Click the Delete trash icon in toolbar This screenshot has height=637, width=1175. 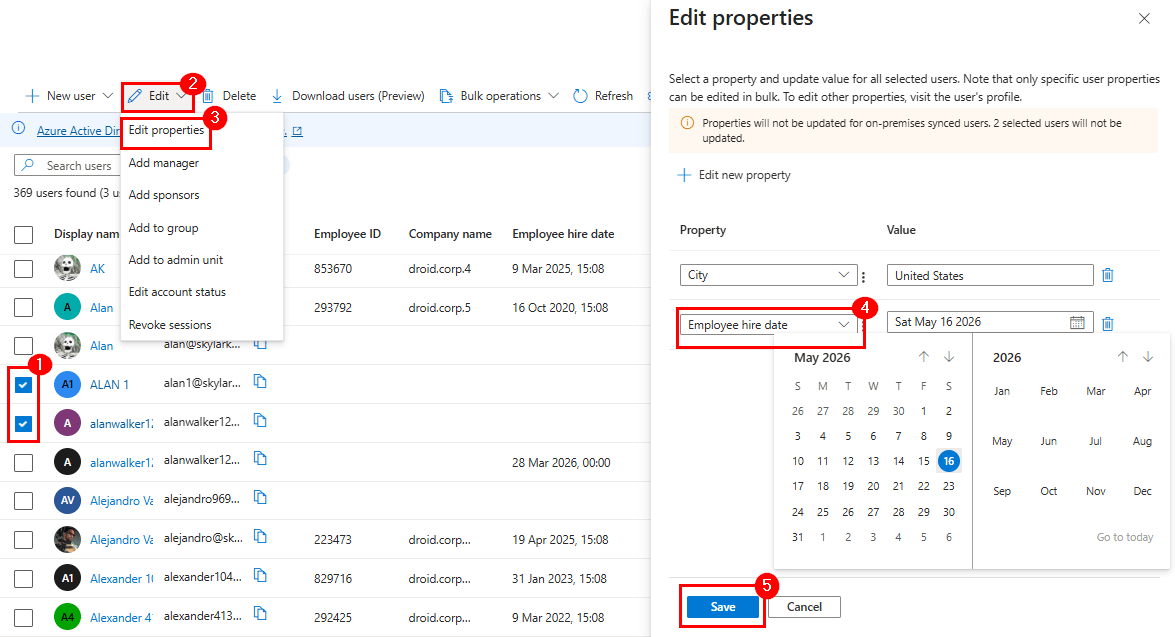(208, 96)
